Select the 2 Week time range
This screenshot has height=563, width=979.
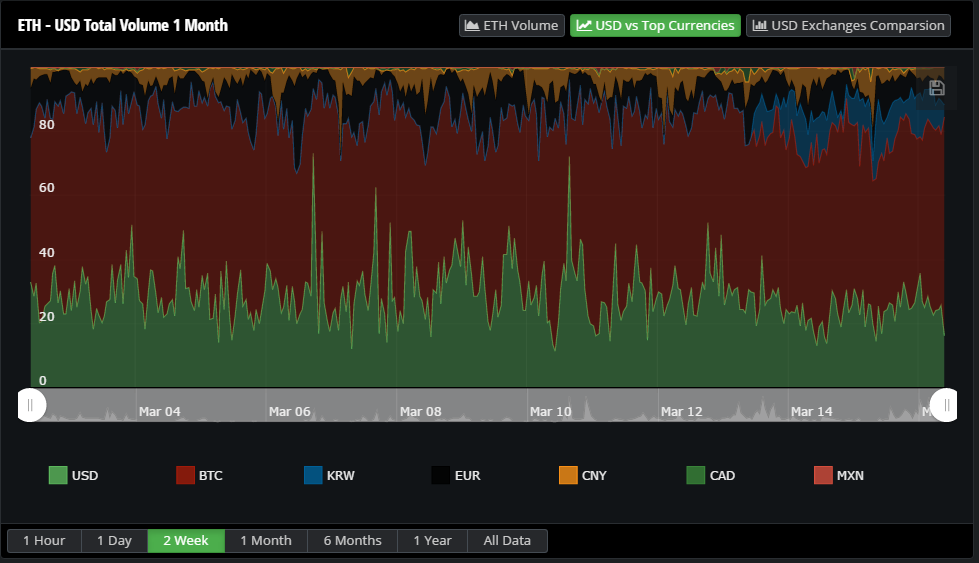(186, 541)
